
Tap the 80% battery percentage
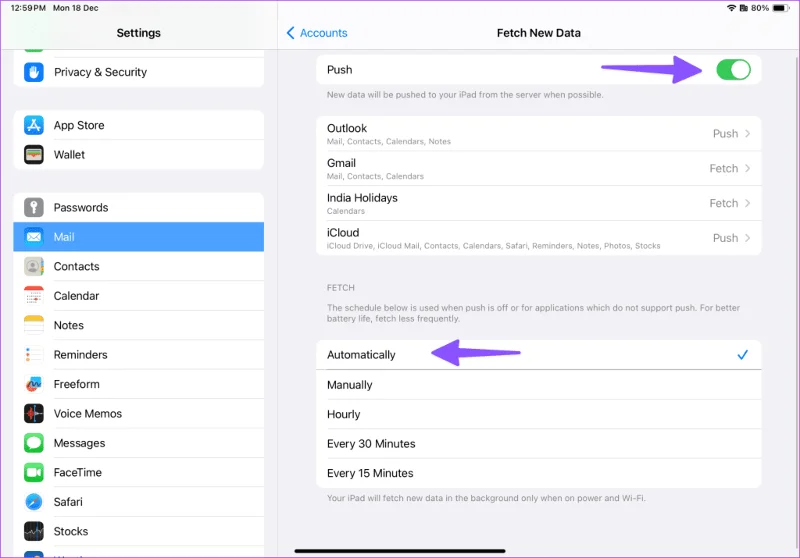click(760, 8)
